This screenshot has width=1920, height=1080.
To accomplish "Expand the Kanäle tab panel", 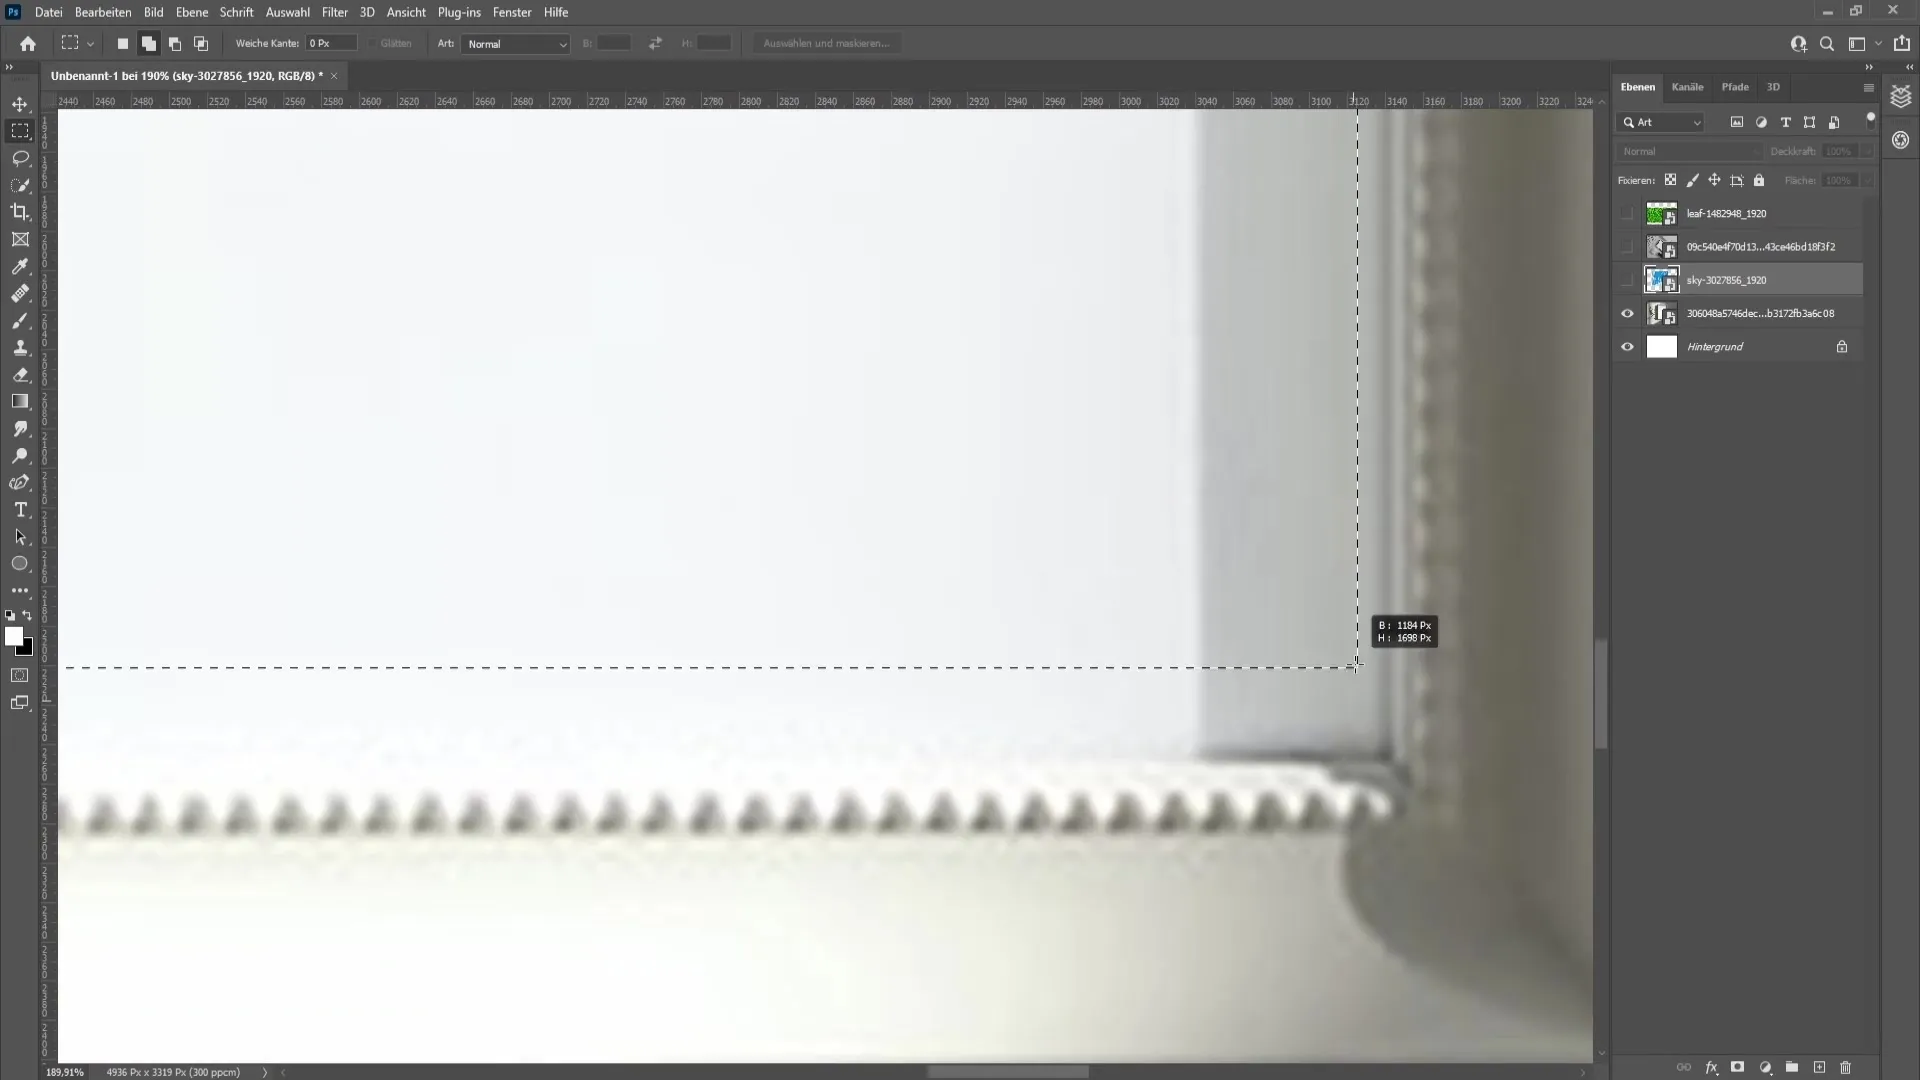I will (x=1688, y=86).
